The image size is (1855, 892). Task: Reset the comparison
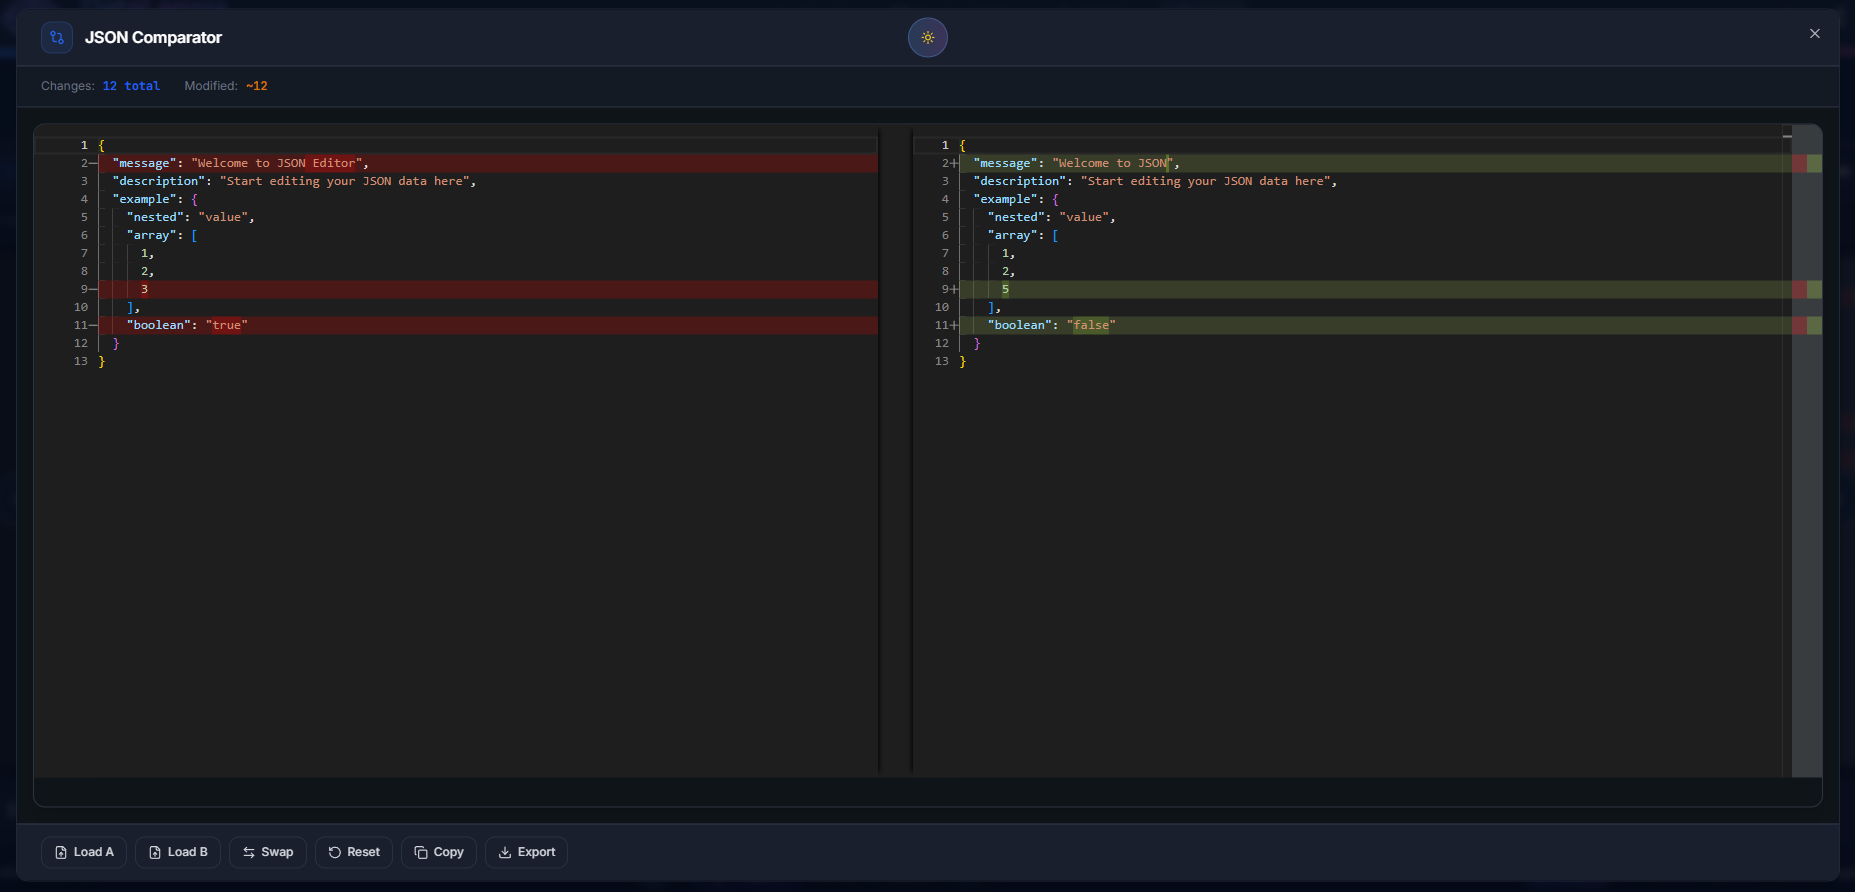pos(354,852)
